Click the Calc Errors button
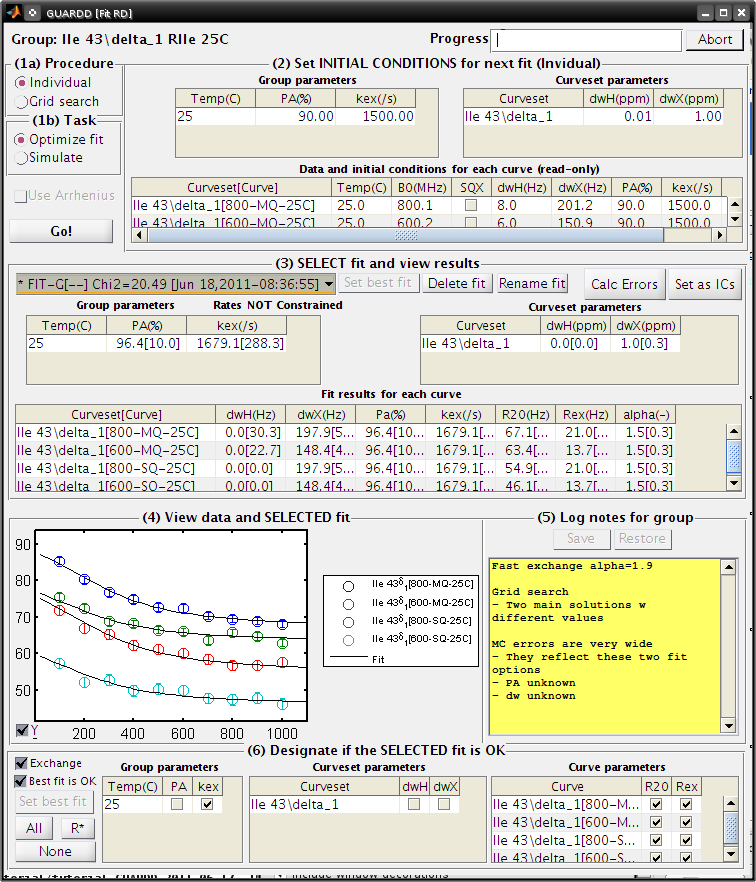 click(624, 284)
